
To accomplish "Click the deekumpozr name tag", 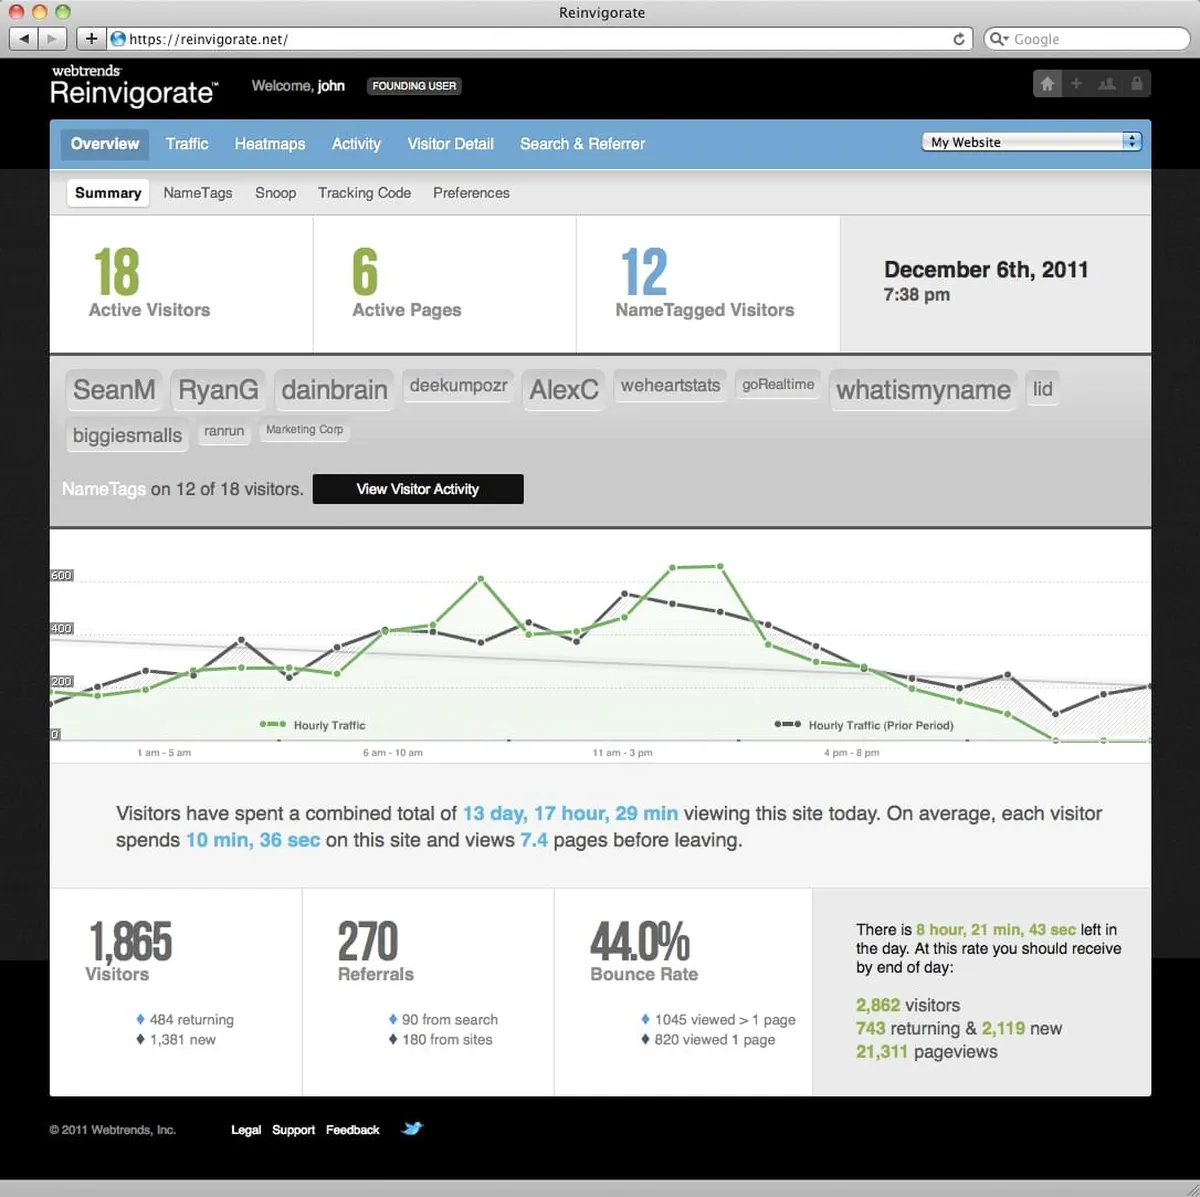I will pos(458,385).
